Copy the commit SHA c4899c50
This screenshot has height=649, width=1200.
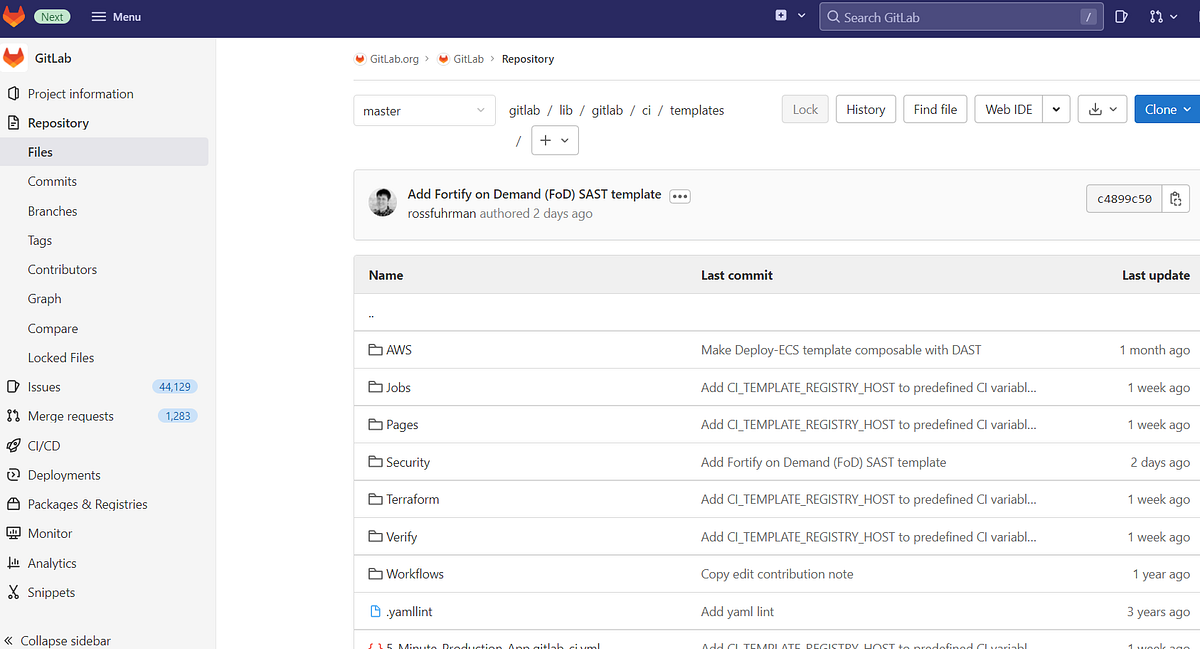pyautogui.click(x=1176, y=198)
